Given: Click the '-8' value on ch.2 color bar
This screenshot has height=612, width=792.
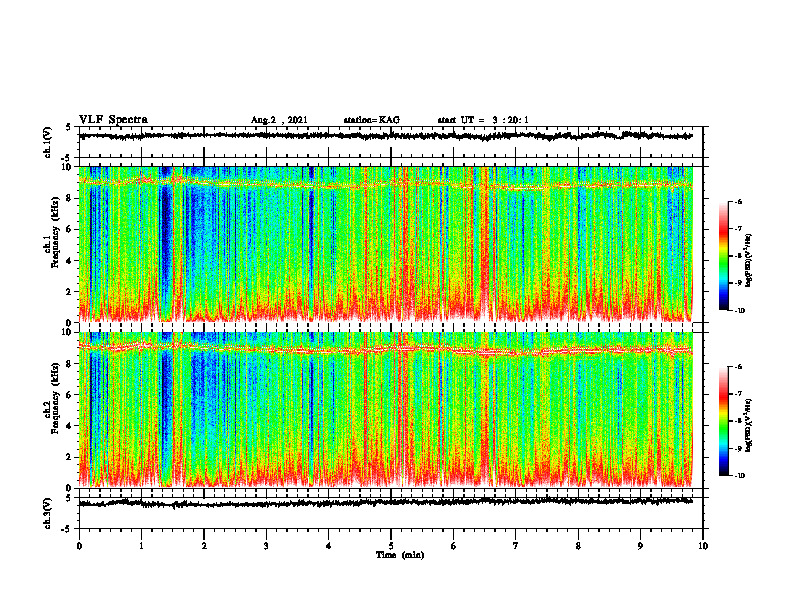Looking at the screenshot, I should (x=738, y=421).
